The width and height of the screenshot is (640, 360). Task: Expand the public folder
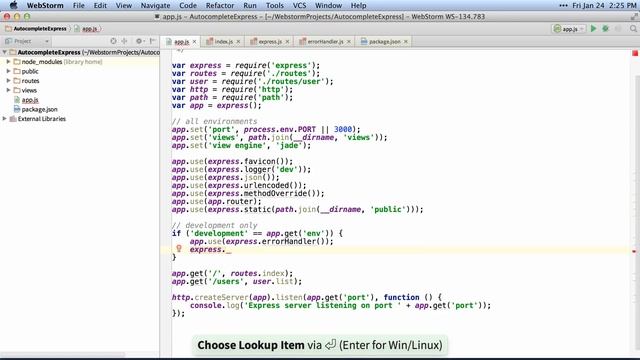[x=8, y=71]
